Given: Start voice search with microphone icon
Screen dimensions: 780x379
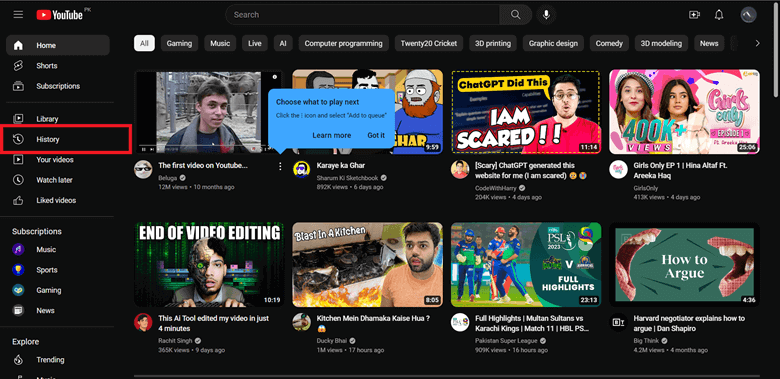Looking at the screenshot, I should 546,15.
